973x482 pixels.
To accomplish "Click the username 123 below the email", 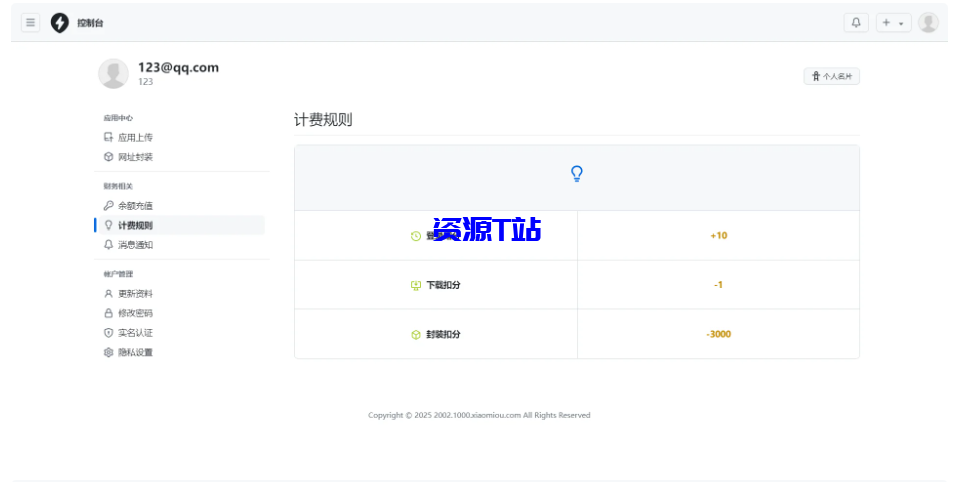I will click(x=145, y=81).
